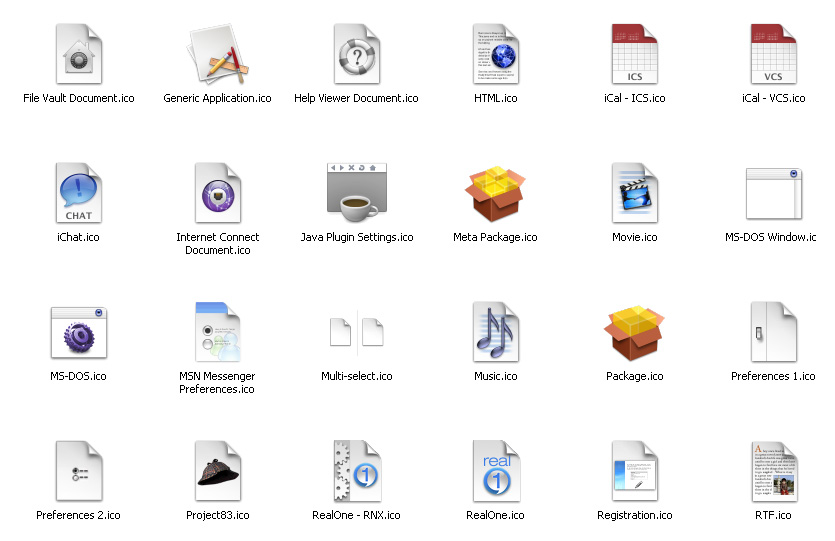Click the "Multi-select.ico" file name

pyautogui.click(x=357, y=376)
